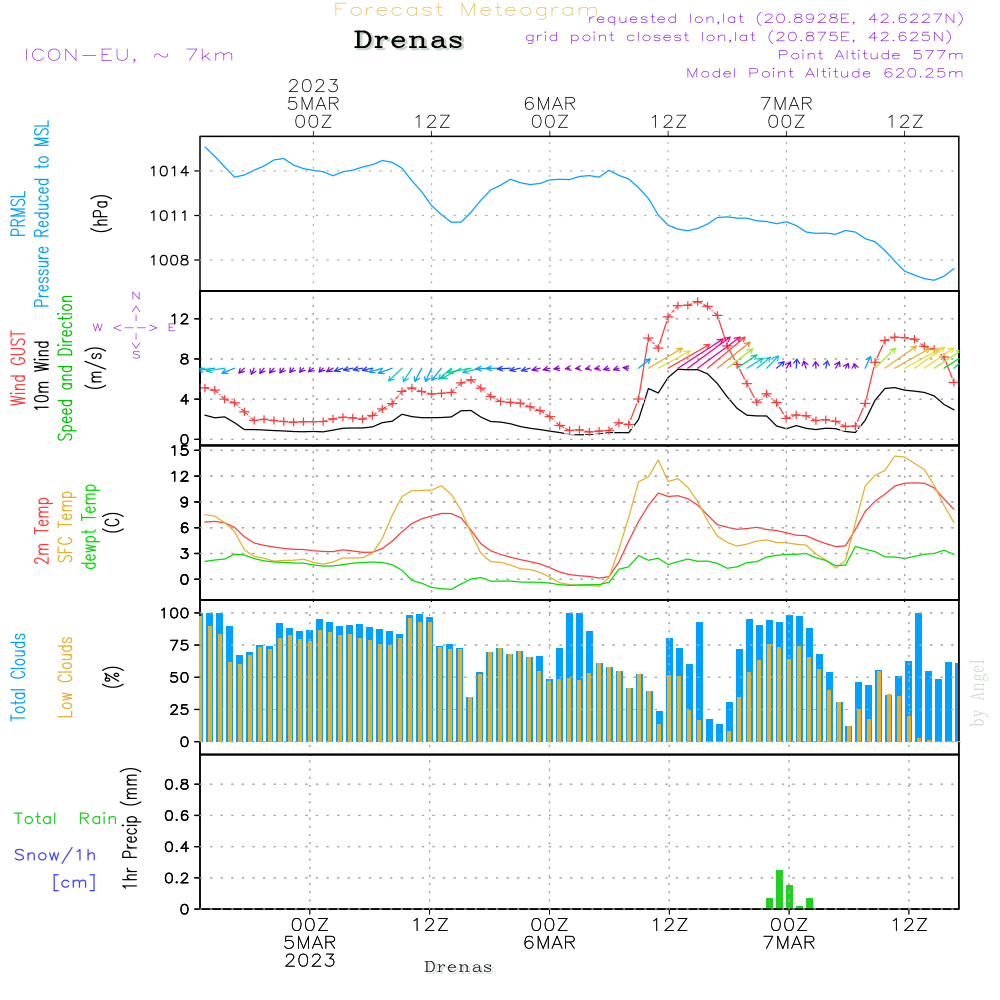Click the "(%)" cloud unit label
Viewport: 1000px width, 1000px height.
(112, 677)
